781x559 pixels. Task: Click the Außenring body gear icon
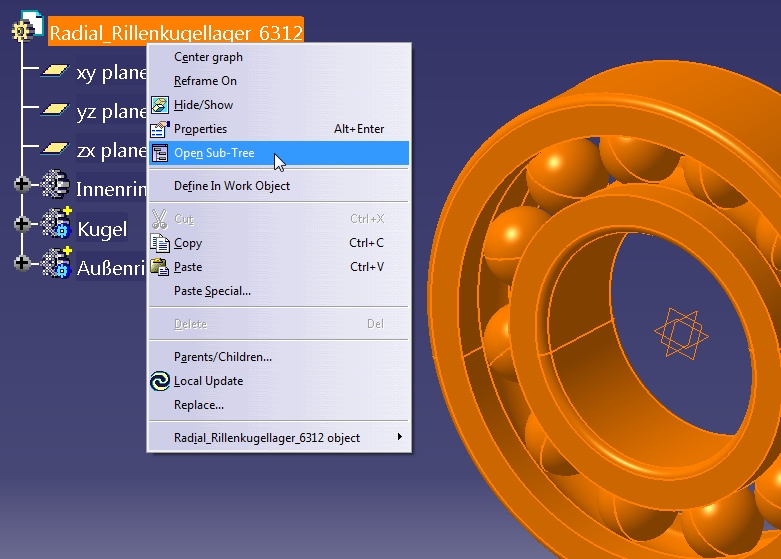56,263
